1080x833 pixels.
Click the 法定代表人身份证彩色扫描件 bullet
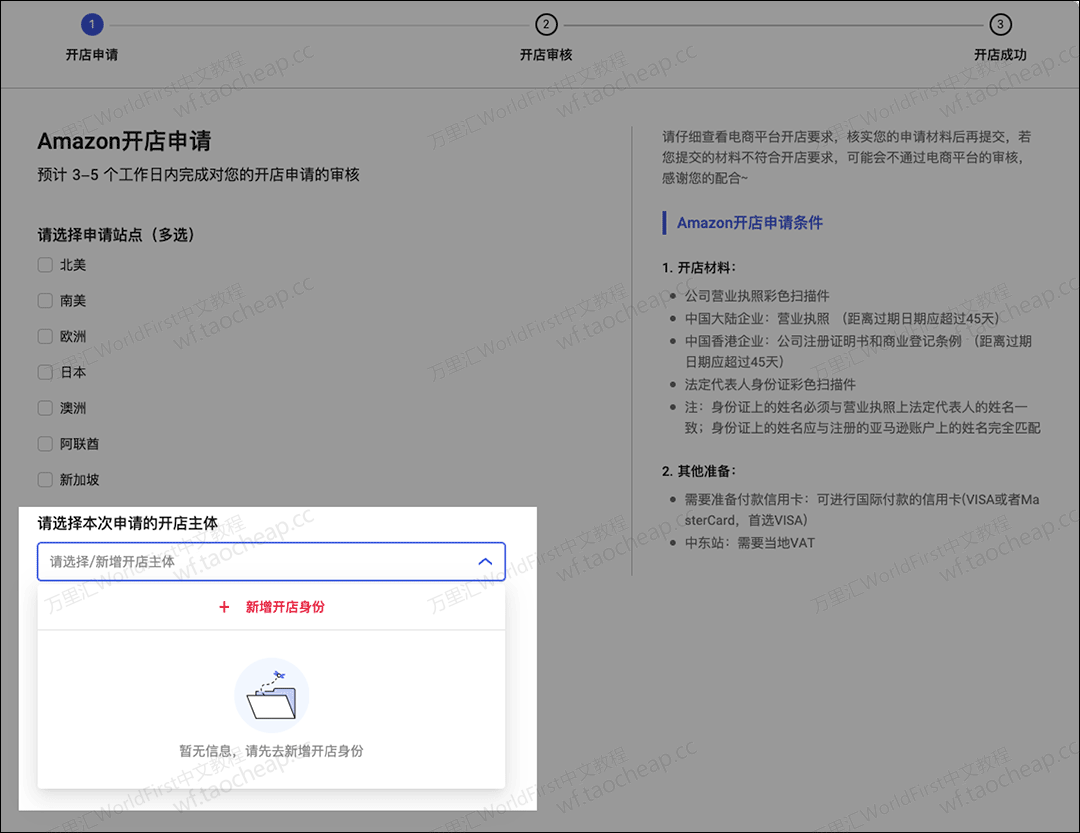[x=770, y=384]
